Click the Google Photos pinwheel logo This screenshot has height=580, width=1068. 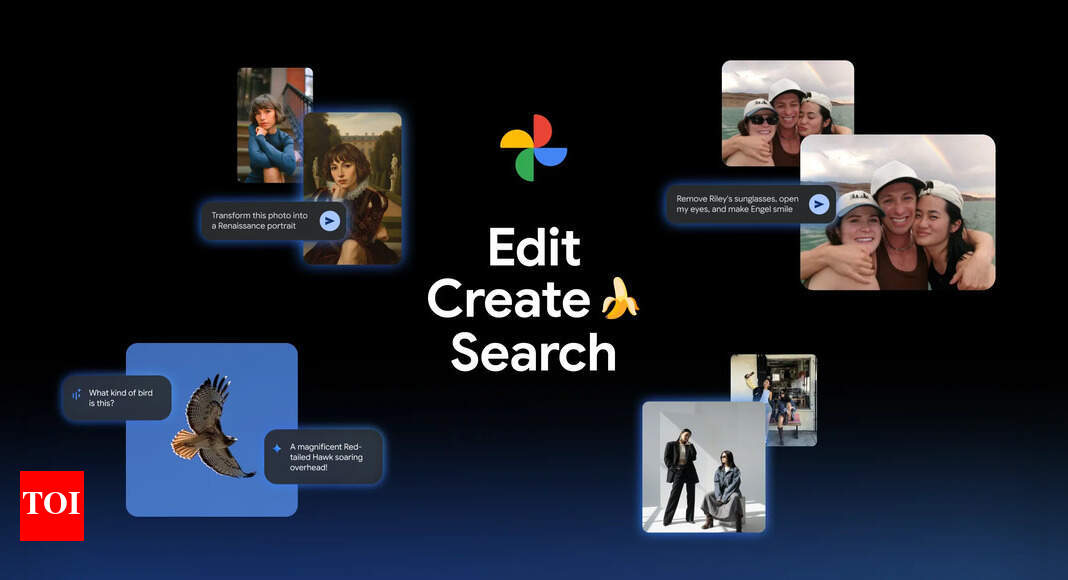(x=533, y=148)
